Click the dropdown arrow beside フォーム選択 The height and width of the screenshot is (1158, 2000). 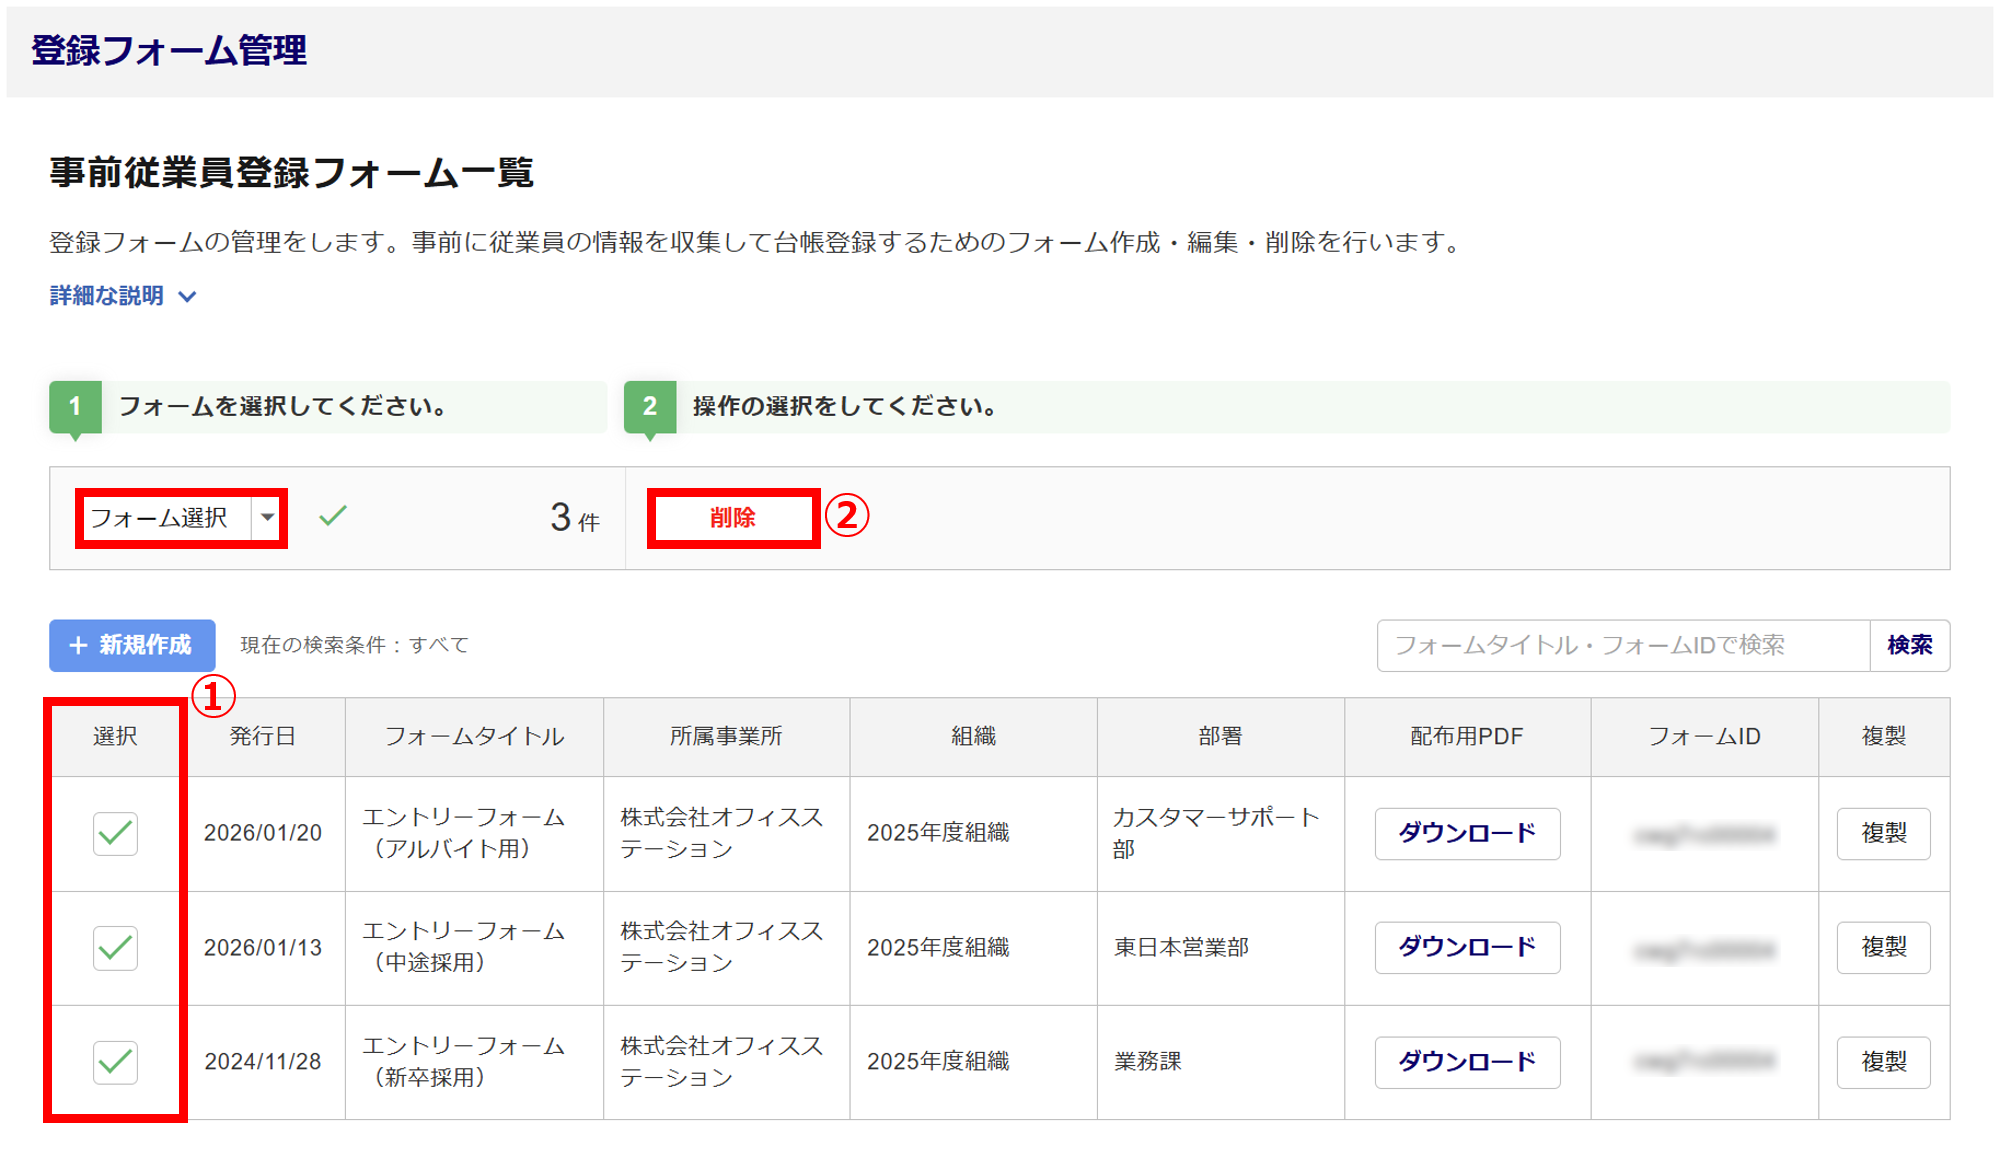click(267, 518)
